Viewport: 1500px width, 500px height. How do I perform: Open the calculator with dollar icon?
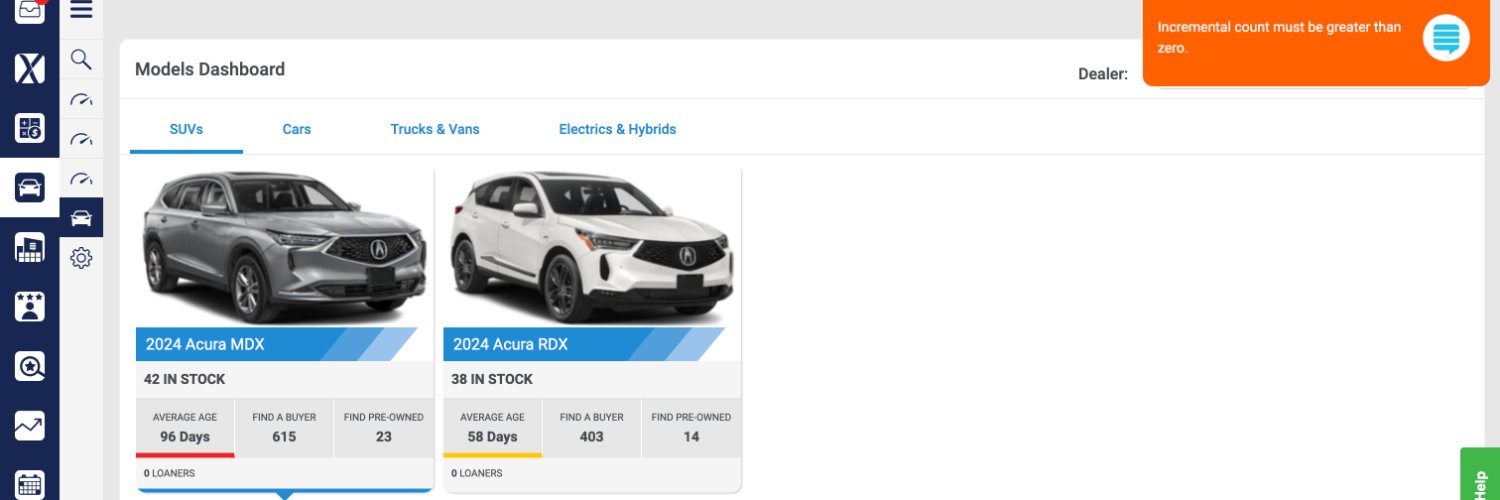point(30,128)
